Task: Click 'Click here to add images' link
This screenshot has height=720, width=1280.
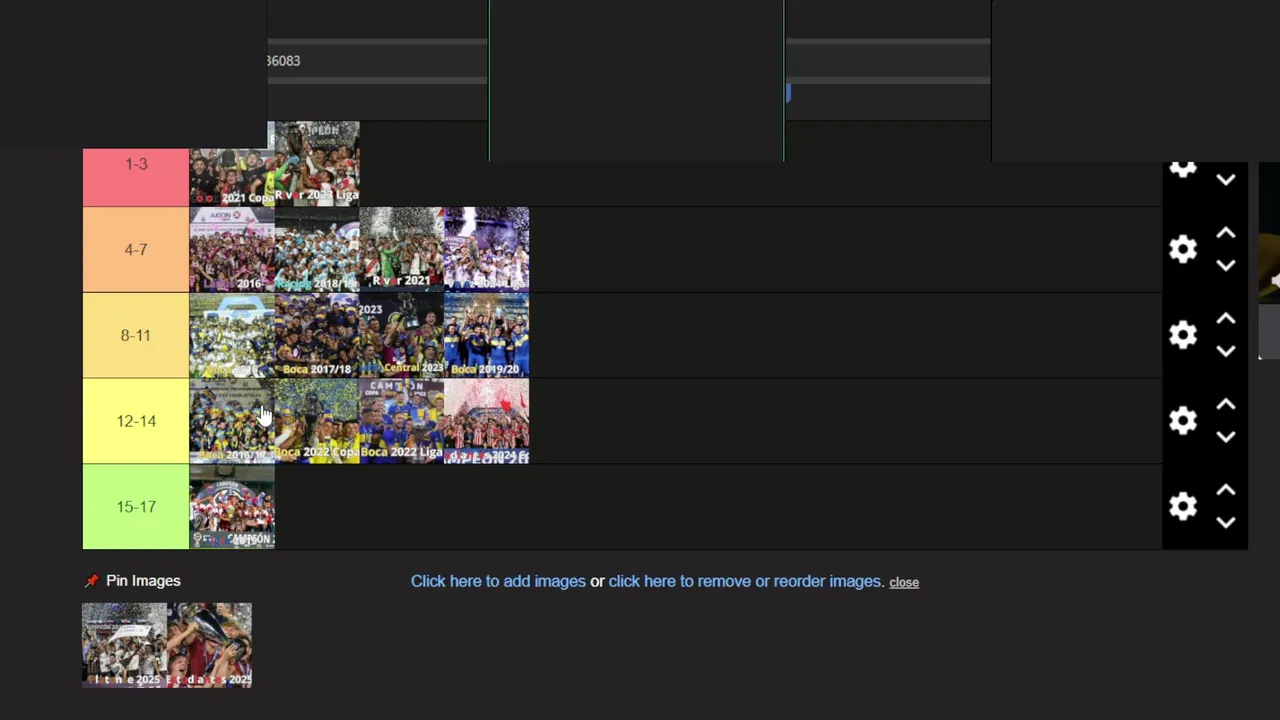Action: (498, 581)
